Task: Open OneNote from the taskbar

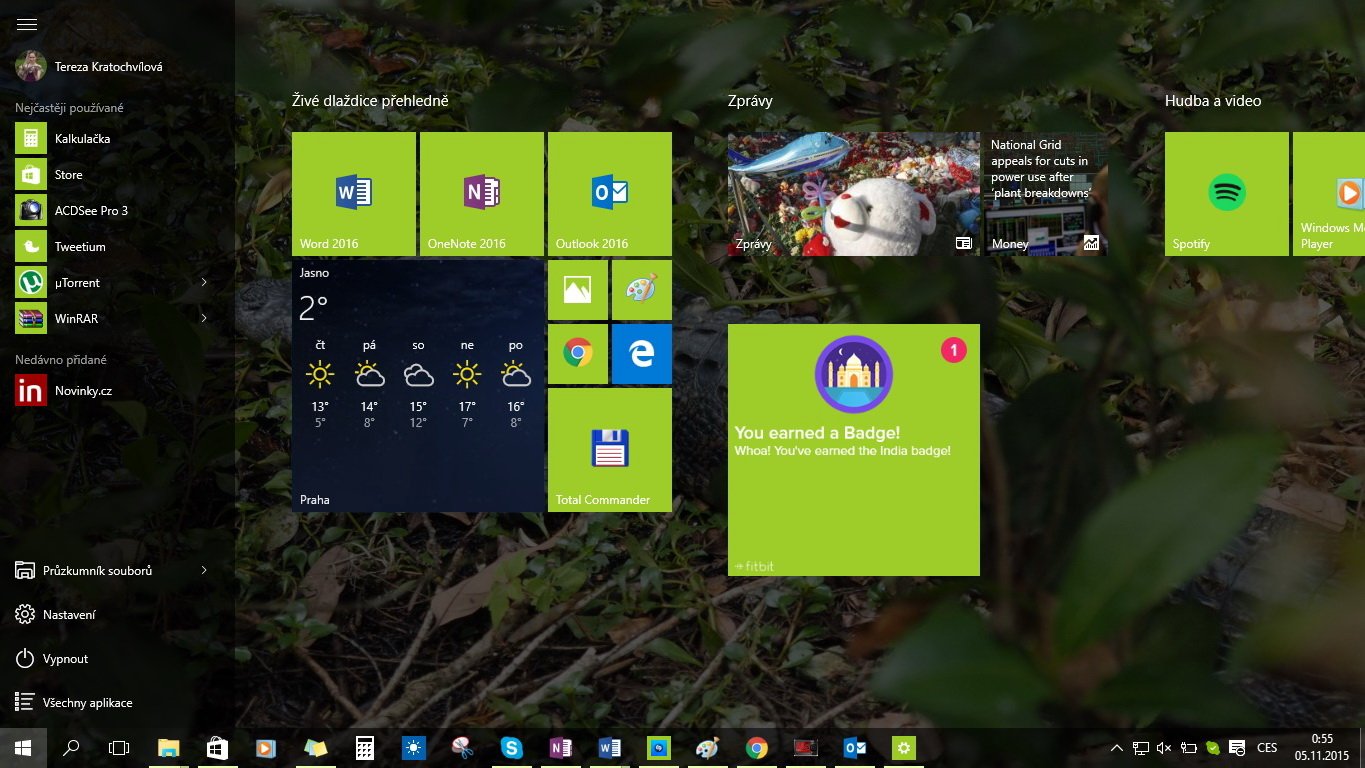Action: (561, 748)
